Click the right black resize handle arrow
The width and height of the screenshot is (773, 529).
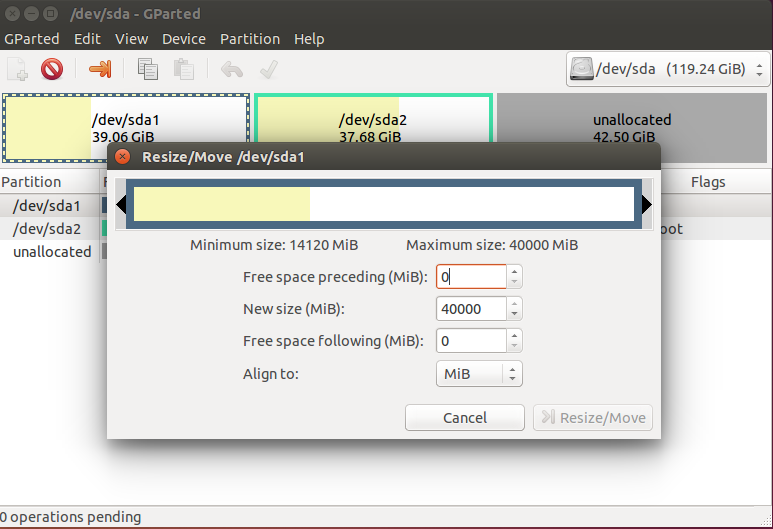[647, 204]
